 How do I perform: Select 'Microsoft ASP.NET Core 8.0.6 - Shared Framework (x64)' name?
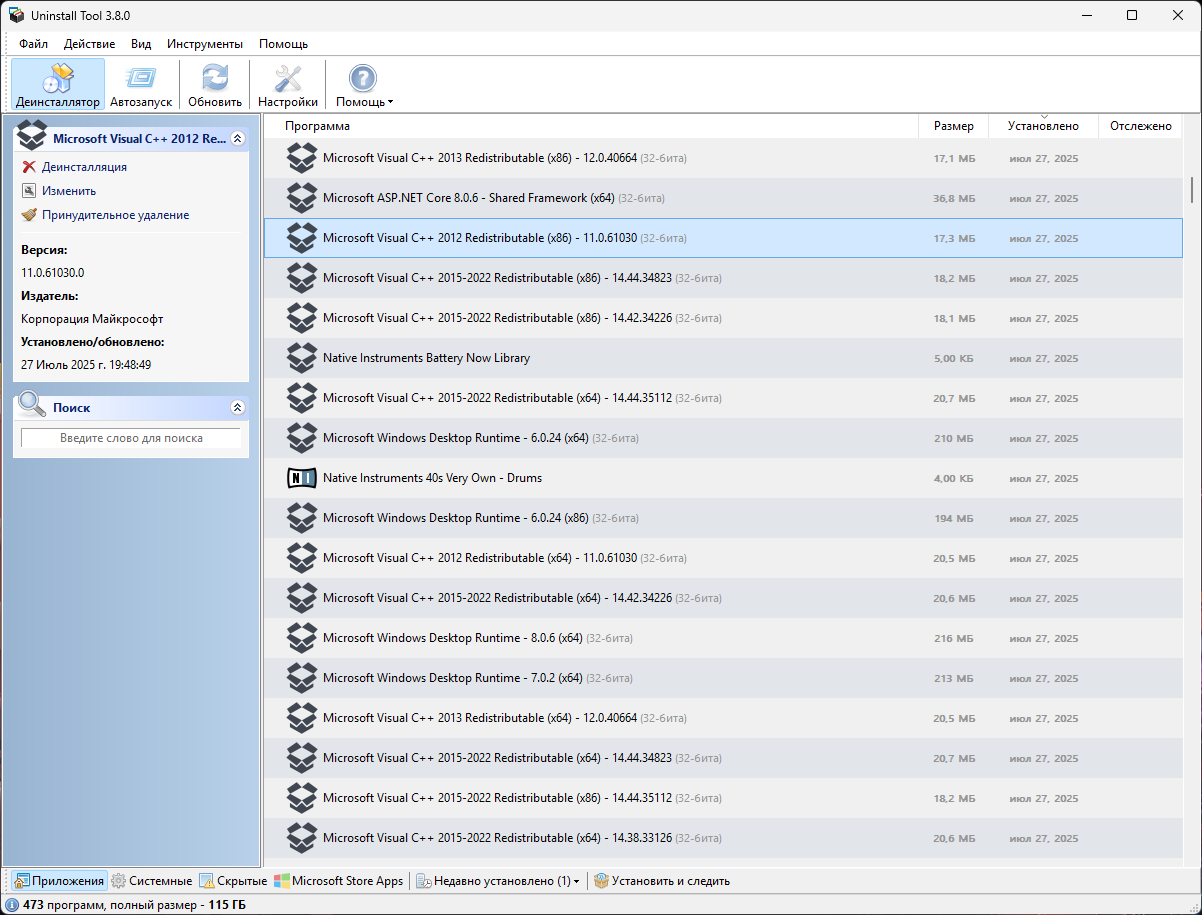click(469, 198)
